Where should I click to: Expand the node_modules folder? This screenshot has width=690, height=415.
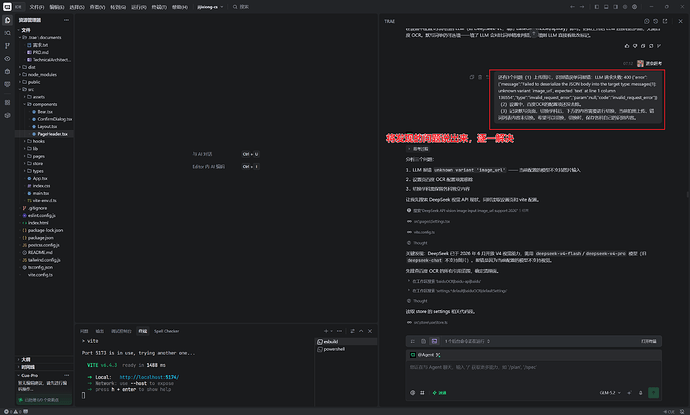pos(44,75)
